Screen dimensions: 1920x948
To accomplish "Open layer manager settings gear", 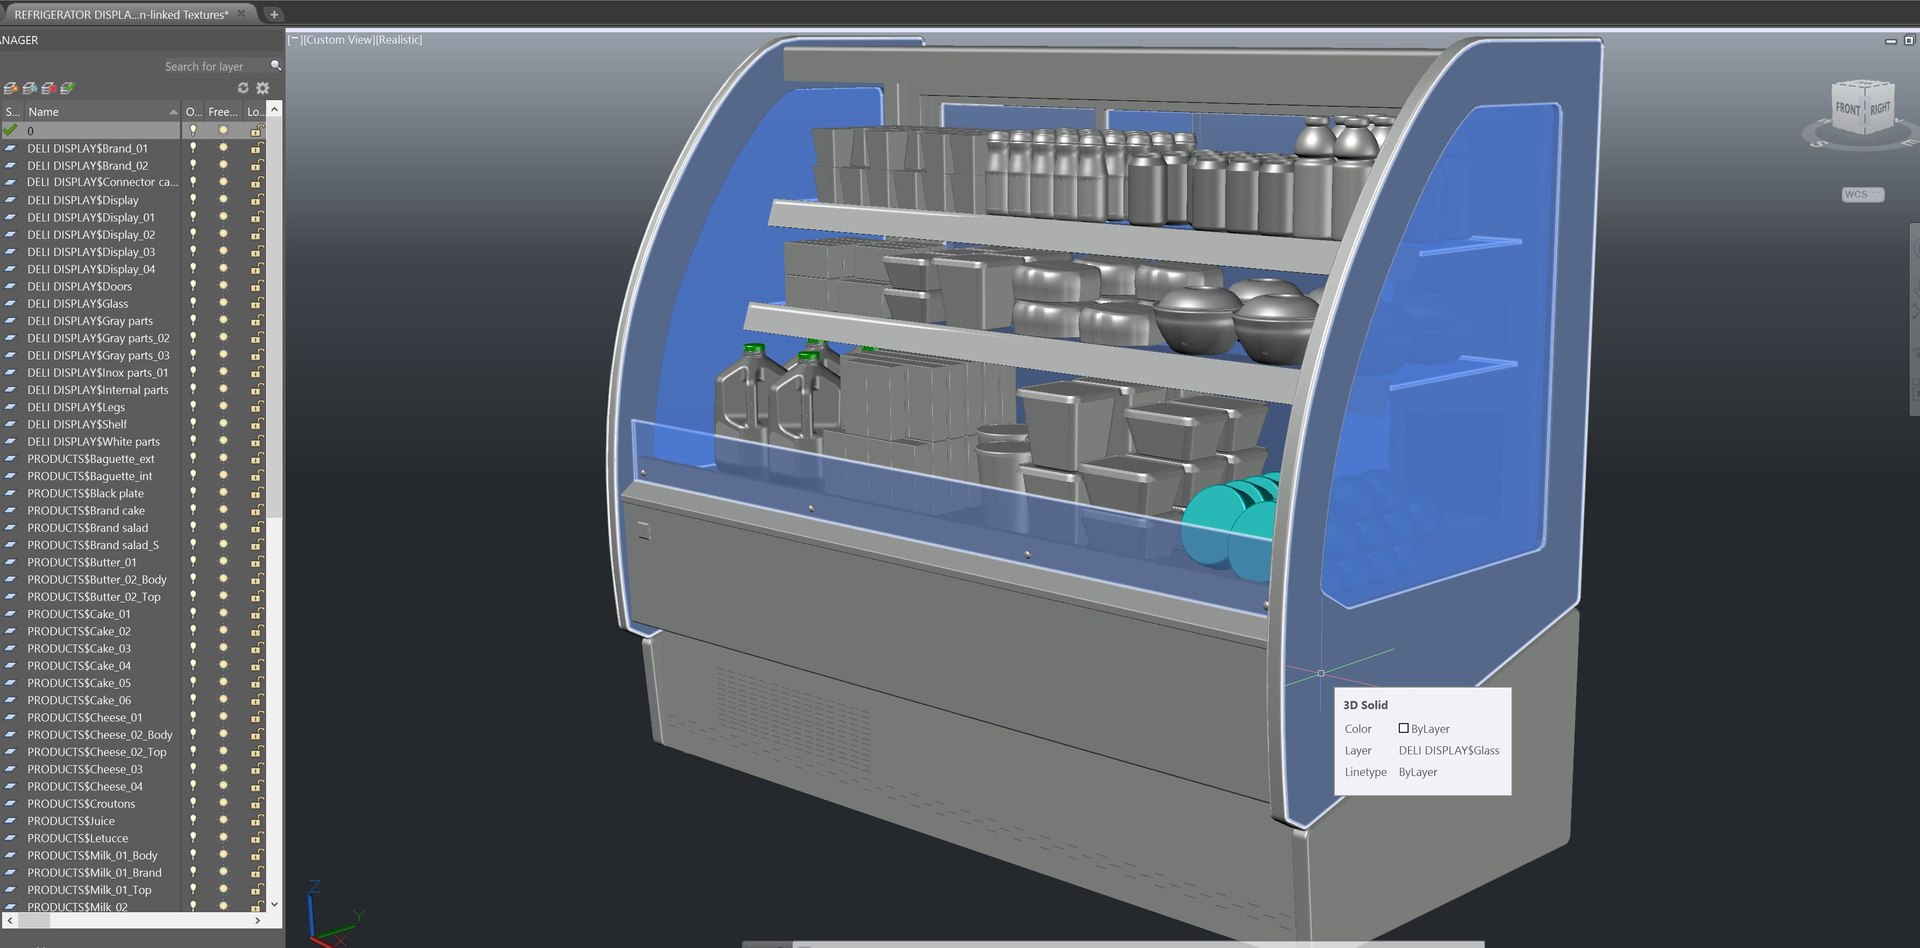I will point(263,88).
